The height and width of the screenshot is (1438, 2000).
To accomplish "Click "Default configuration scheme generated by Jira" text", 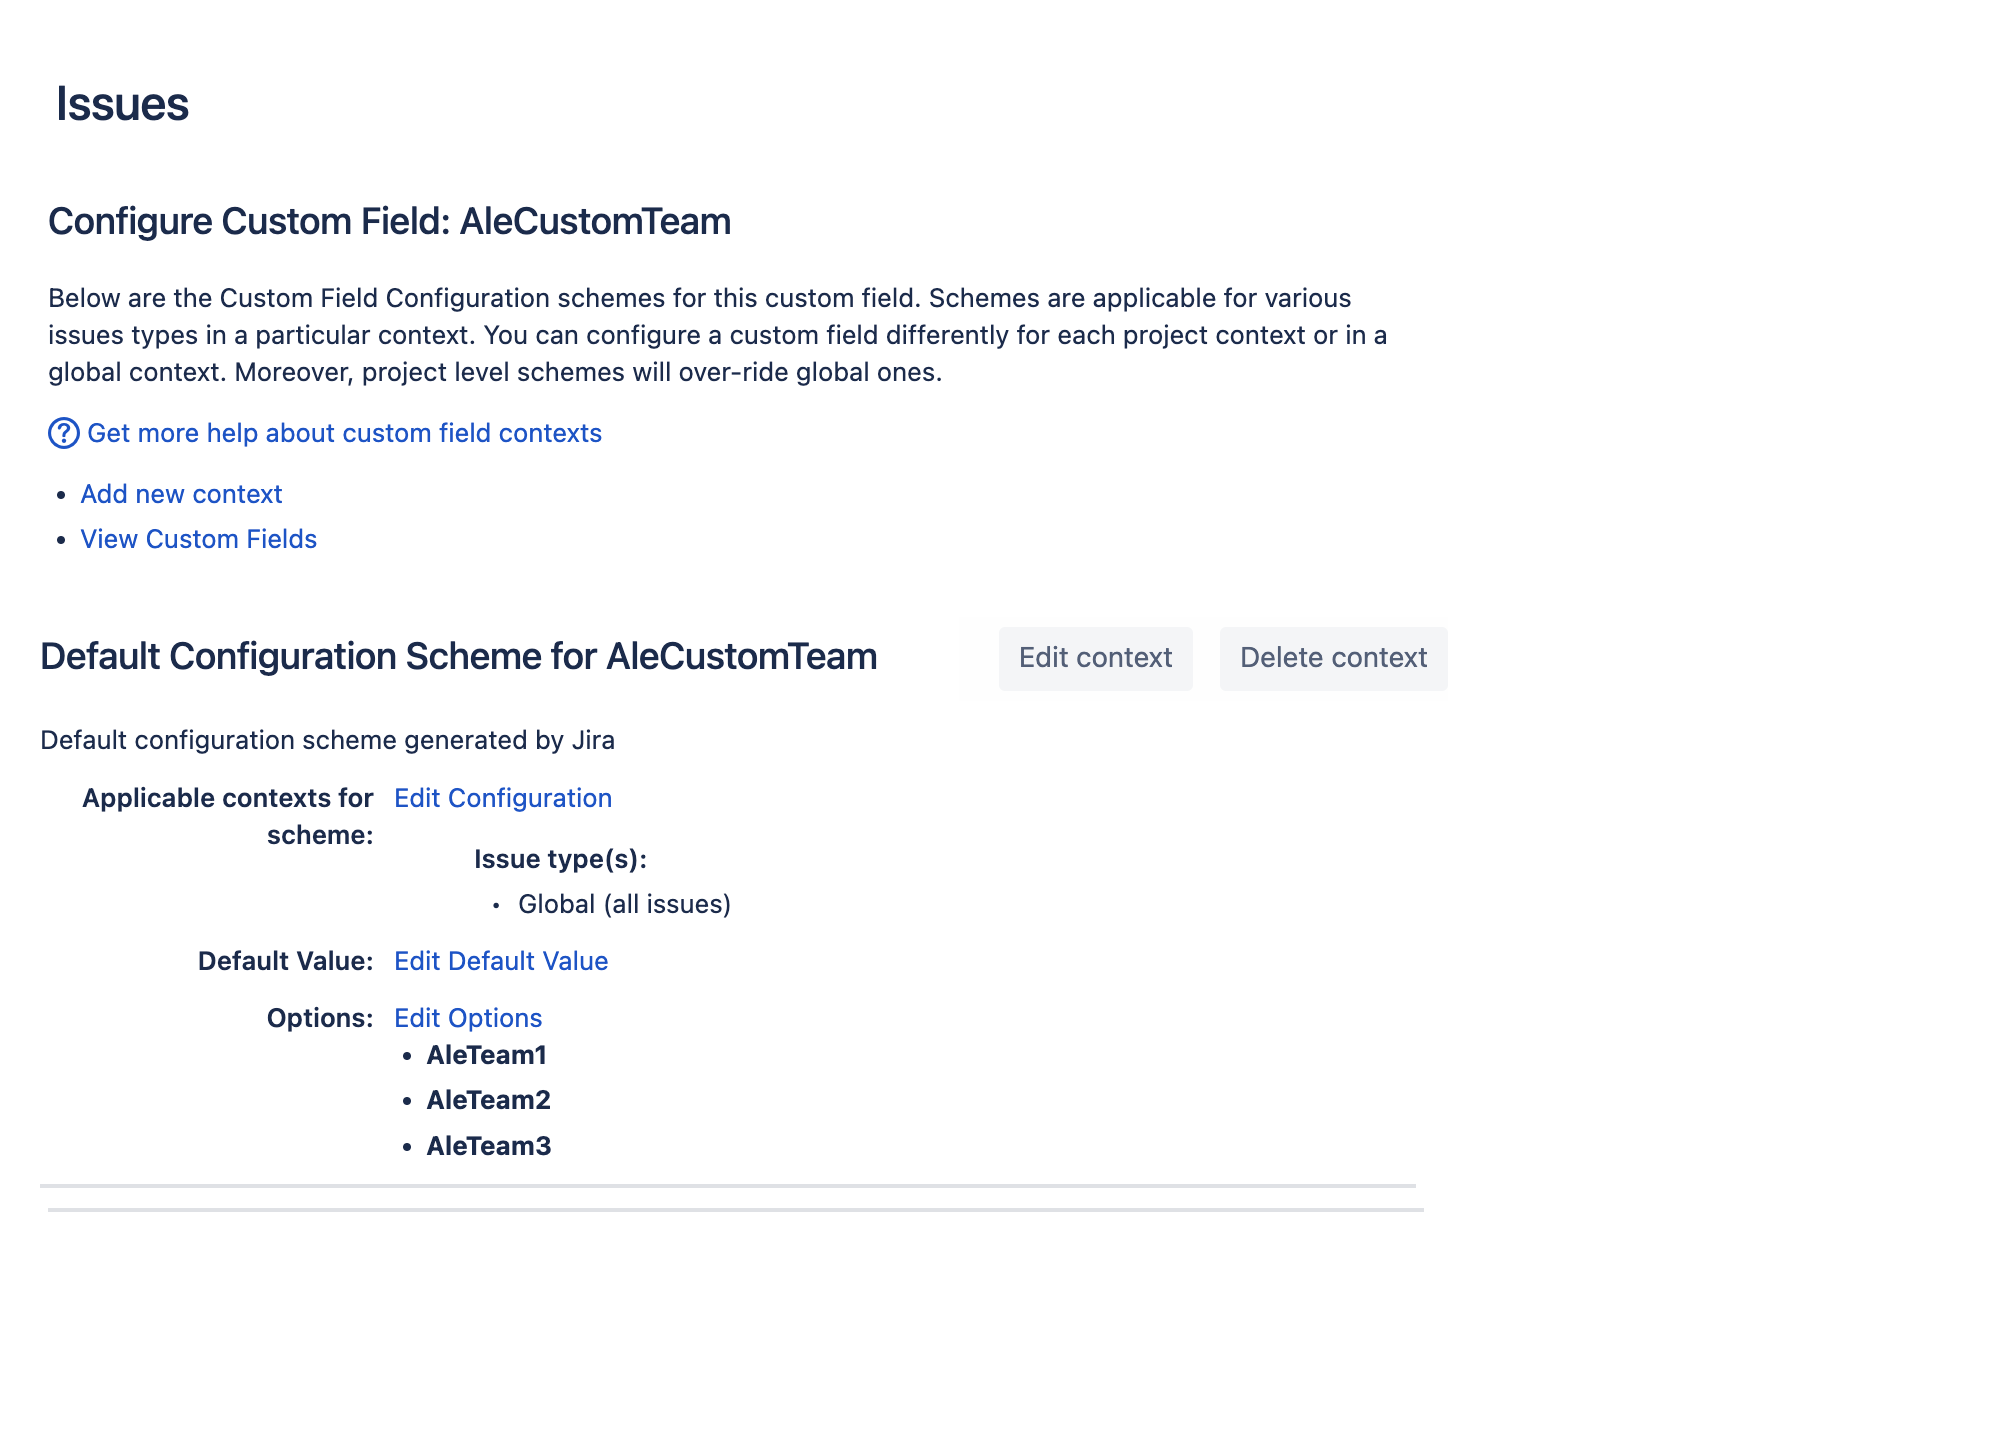I will tap(327, 740).
